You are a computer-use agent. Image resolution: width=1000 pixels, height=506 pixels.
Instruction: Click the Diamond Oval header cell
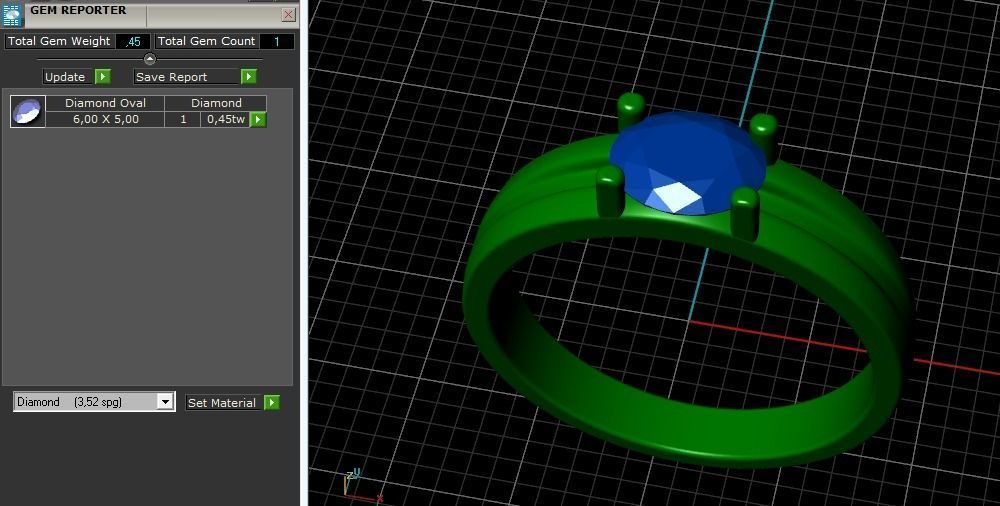click(x=105, y=103)
